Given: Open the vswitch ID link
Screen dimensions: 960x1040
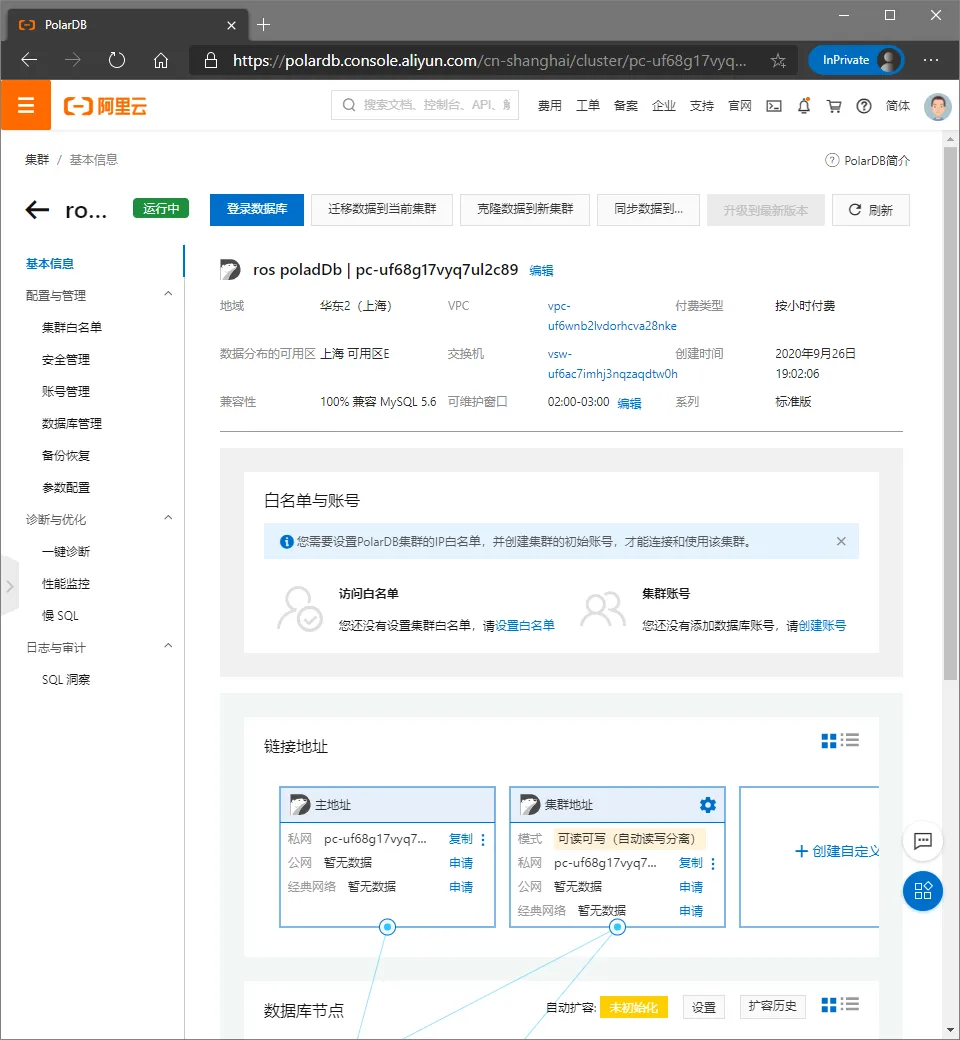Looking at the screenshot, I should pyautogui.click(x=612, y=363).
